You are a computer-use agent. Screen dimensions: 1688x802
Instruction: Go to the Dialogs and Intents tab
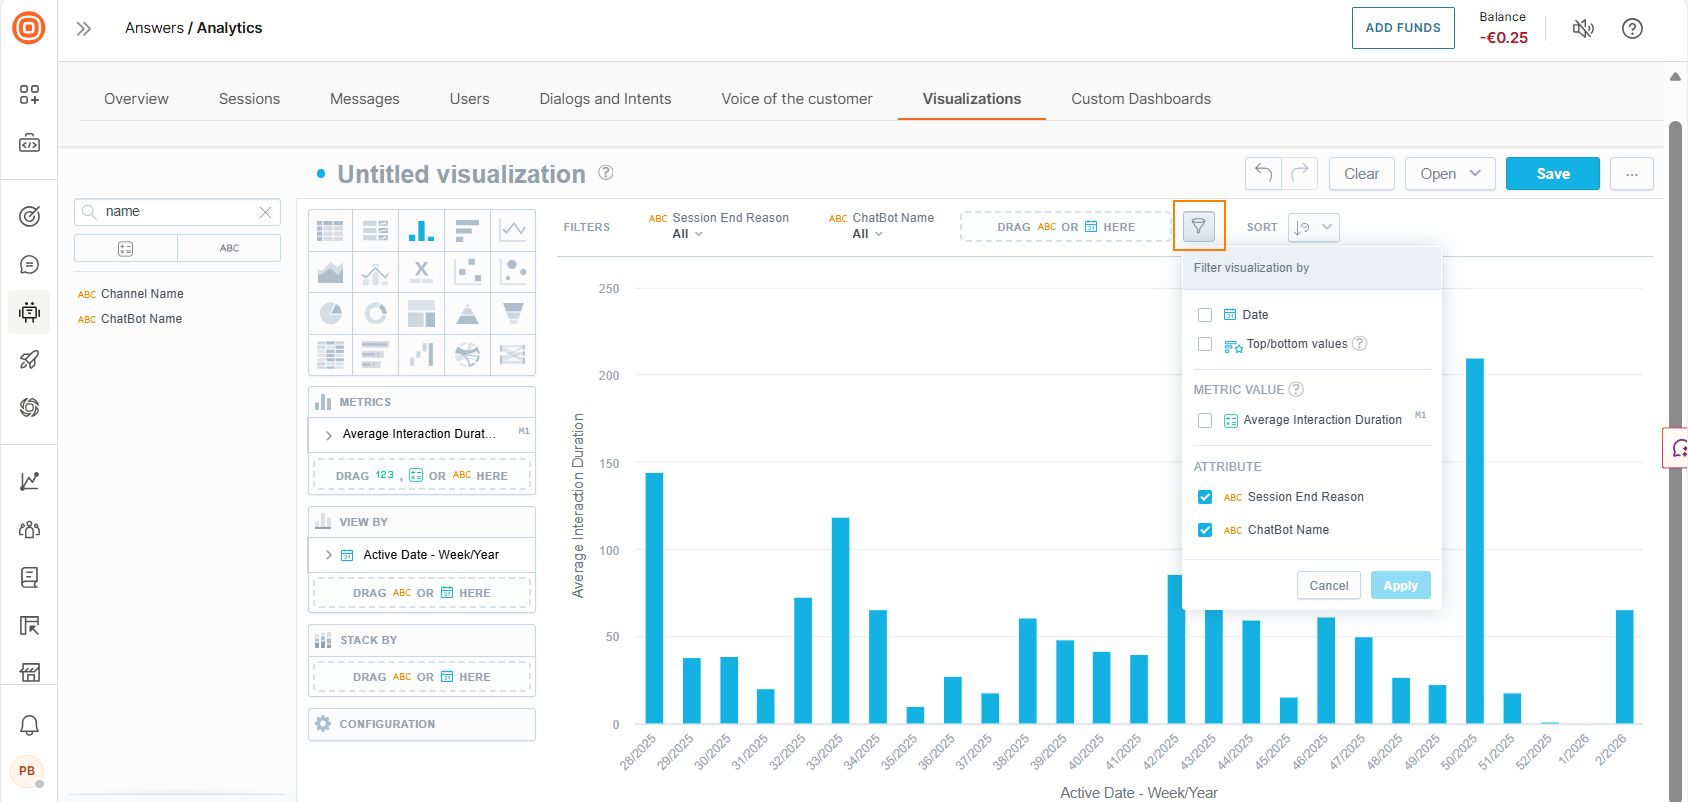tap(605, 99)
